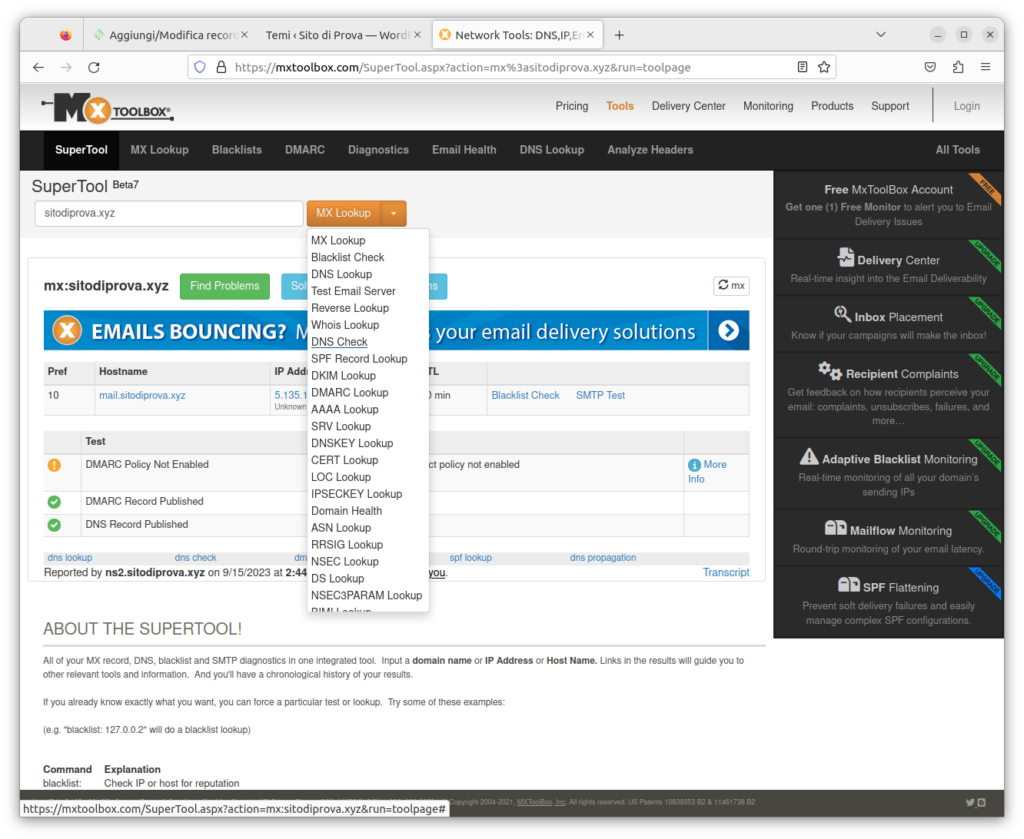Choose Domain Health in dropdown
This screenshot has height=839, width=1024.
[x=347, y=511]
